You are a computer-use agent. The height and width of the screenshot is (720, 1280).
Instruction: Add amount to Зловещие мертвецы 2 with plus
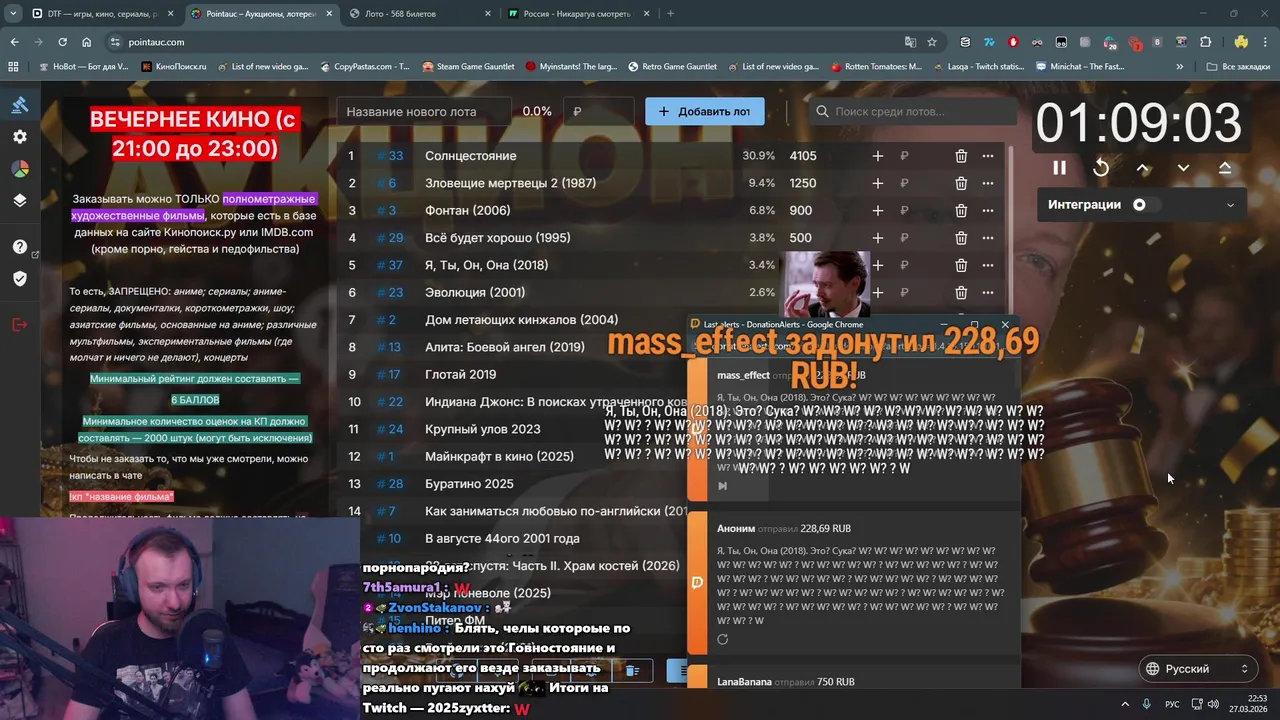878,183
